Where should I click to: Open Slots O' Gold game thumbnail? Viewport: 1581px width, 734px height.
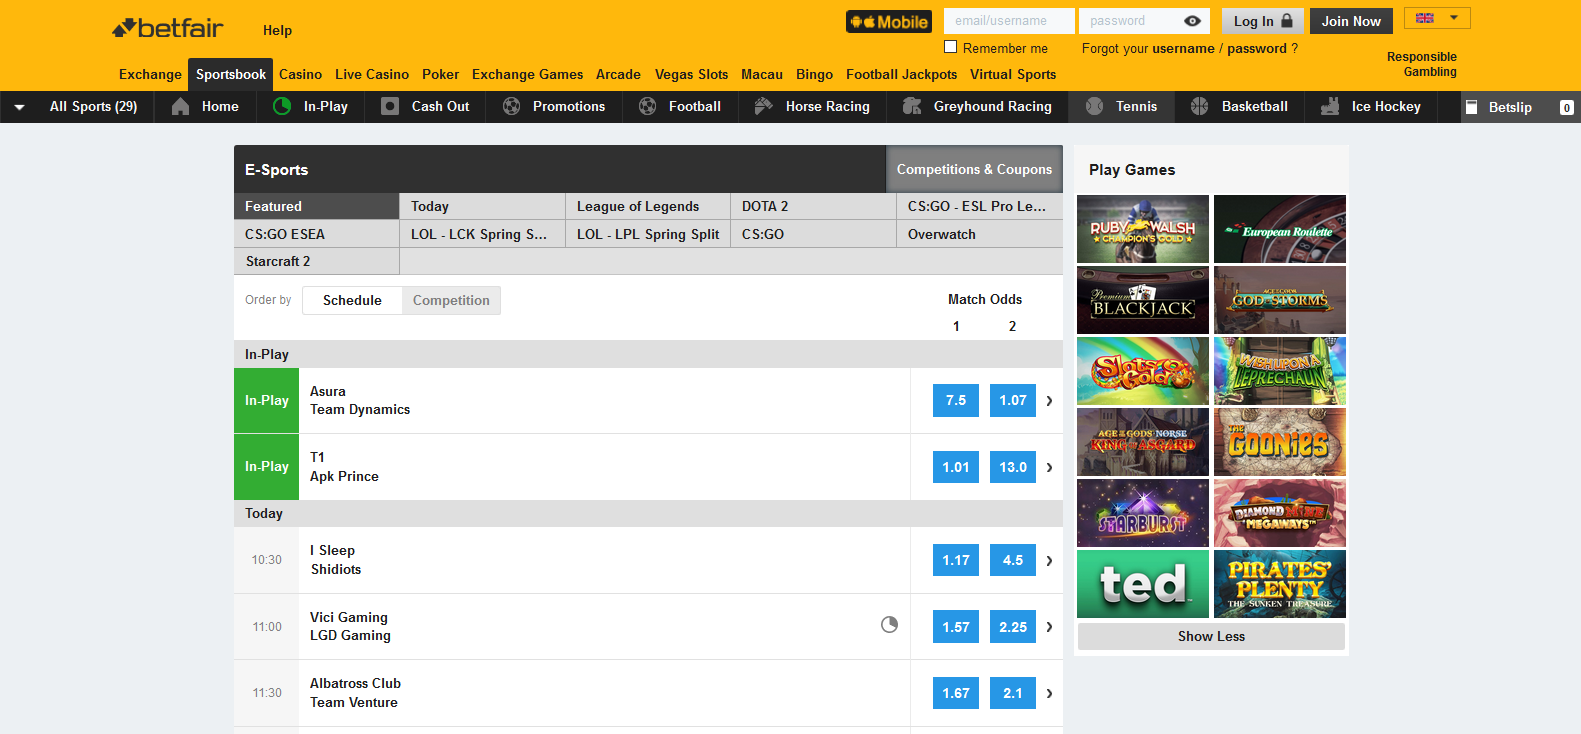1143,371
